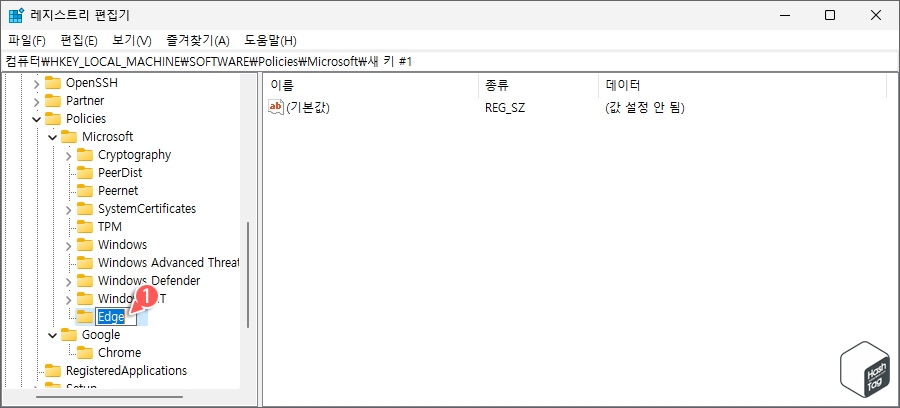Click the Policies folder icon
The width and height of the screenshot is (900, 408).
point(53,119)
